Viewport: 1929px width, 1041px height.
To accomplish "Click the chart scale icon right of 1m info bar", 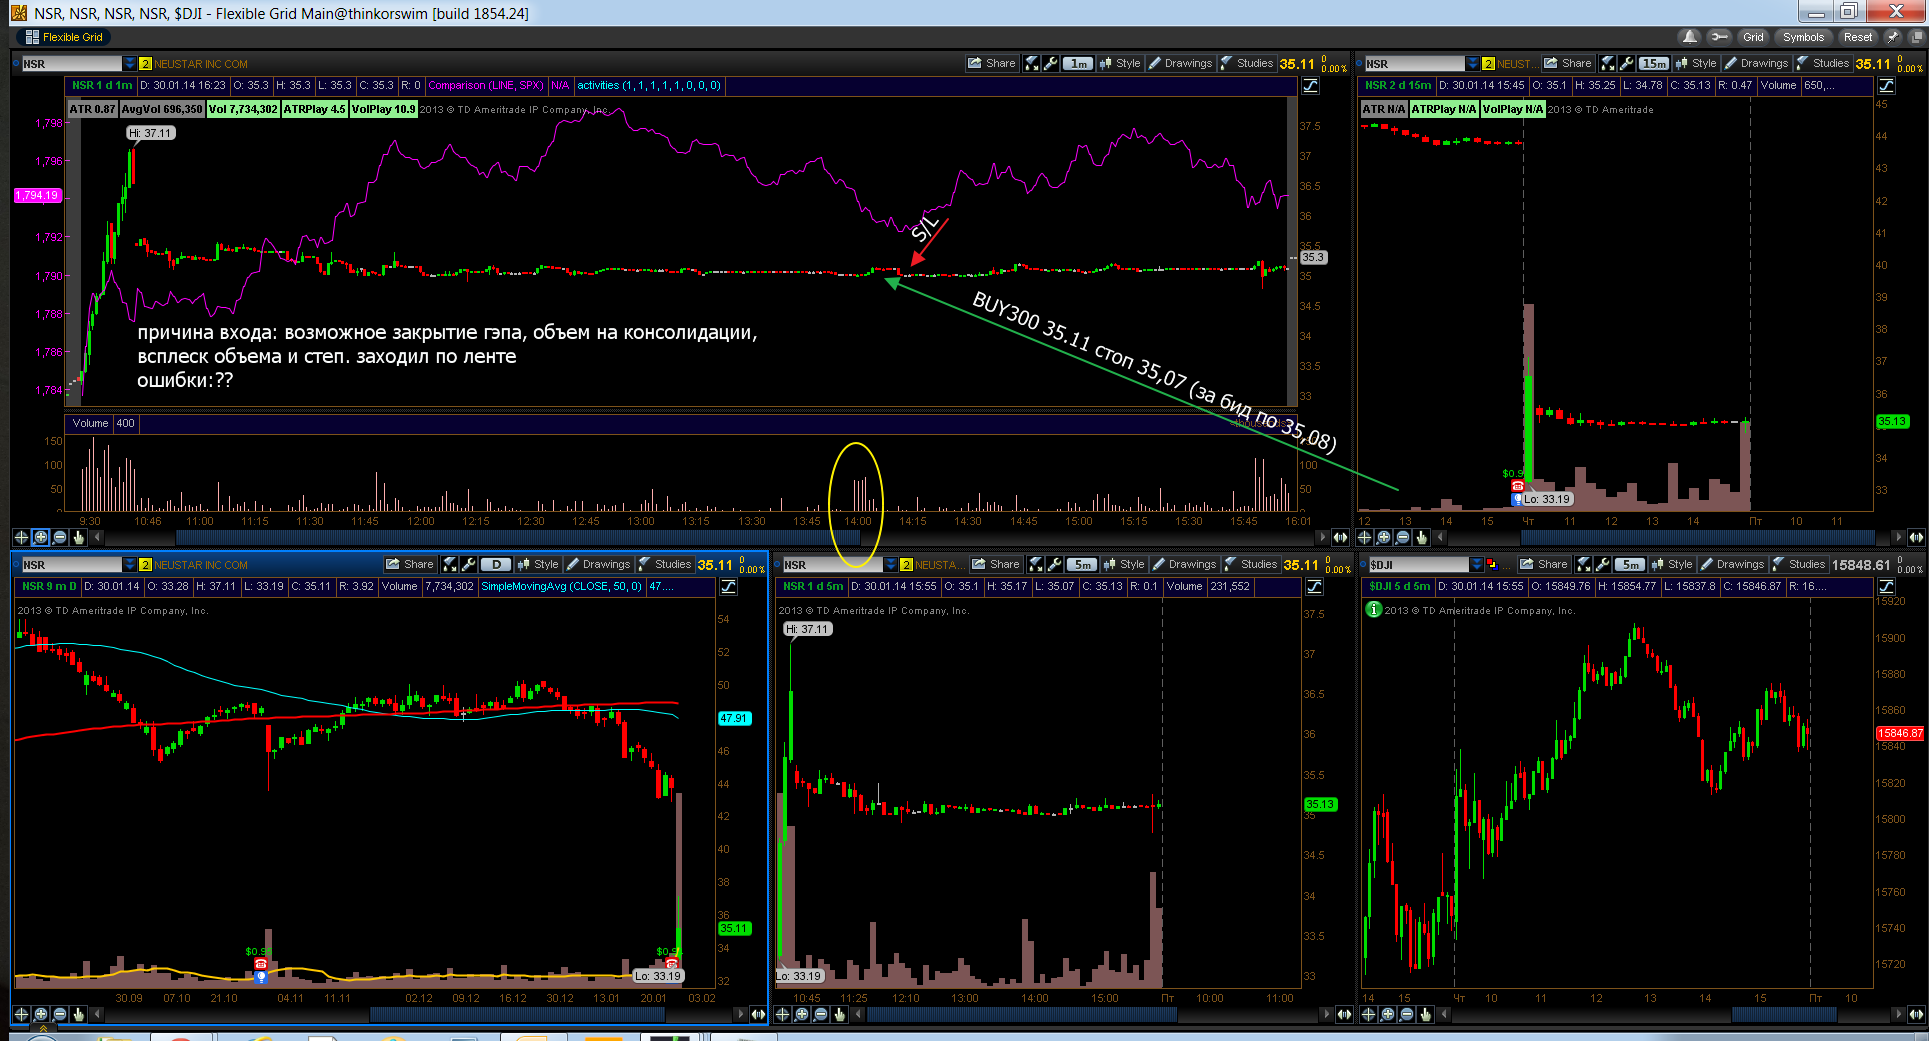I will coord(1310,86).
